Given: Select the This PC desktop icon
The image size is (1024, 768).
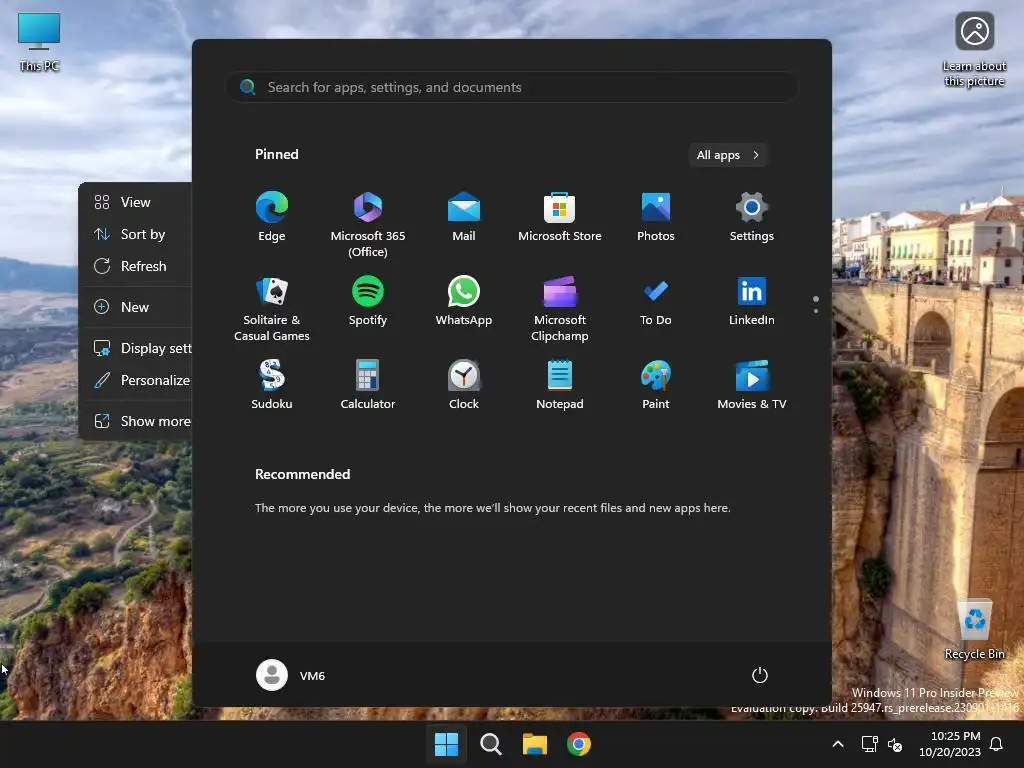Looking at the screenshot, I should tap(39, 41).
